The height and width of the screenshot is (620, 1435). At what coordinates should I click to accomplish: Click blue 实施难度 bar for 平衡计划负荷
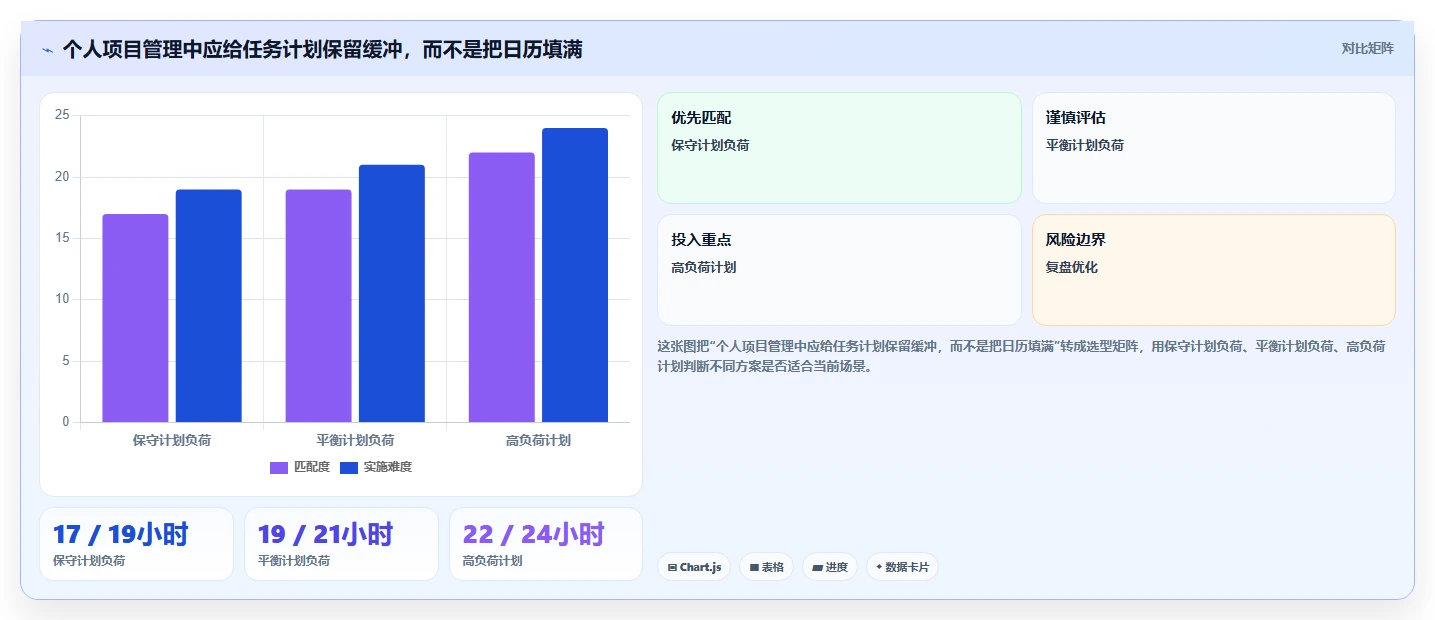click(392, 294)
